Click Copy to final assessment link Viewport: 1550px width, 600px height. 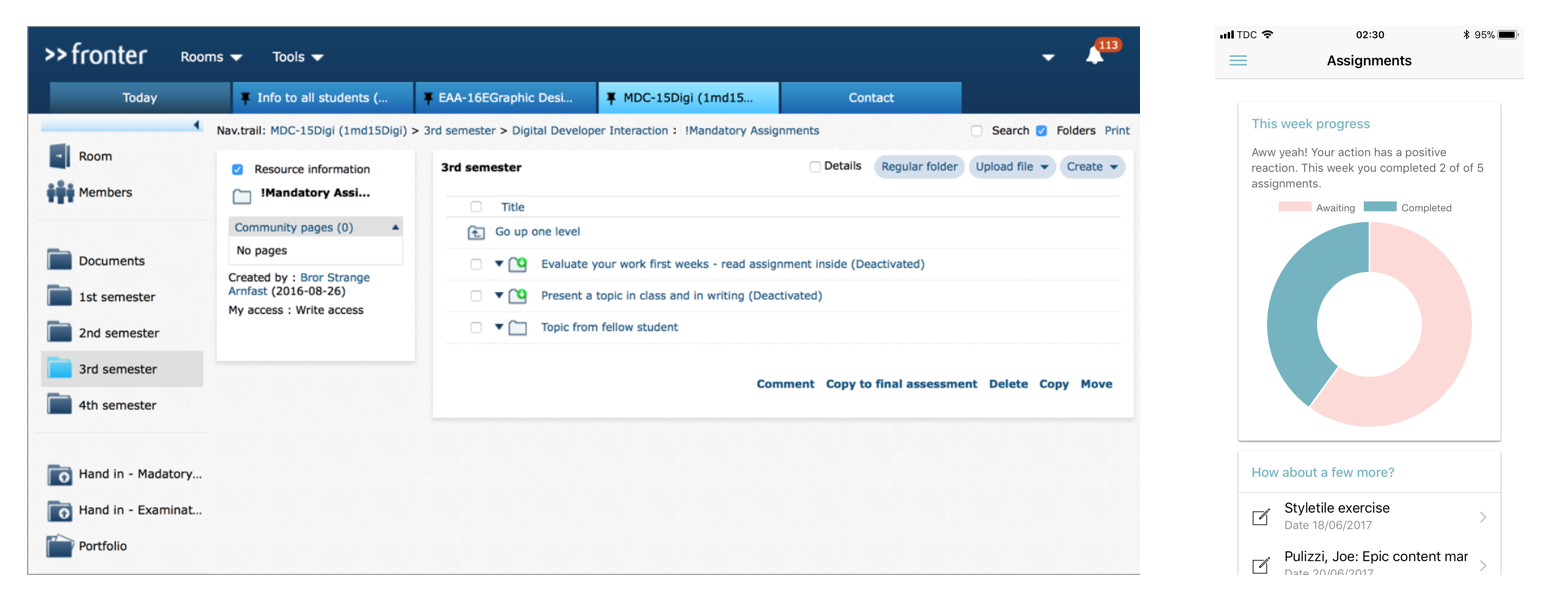[x=902, y=384]
